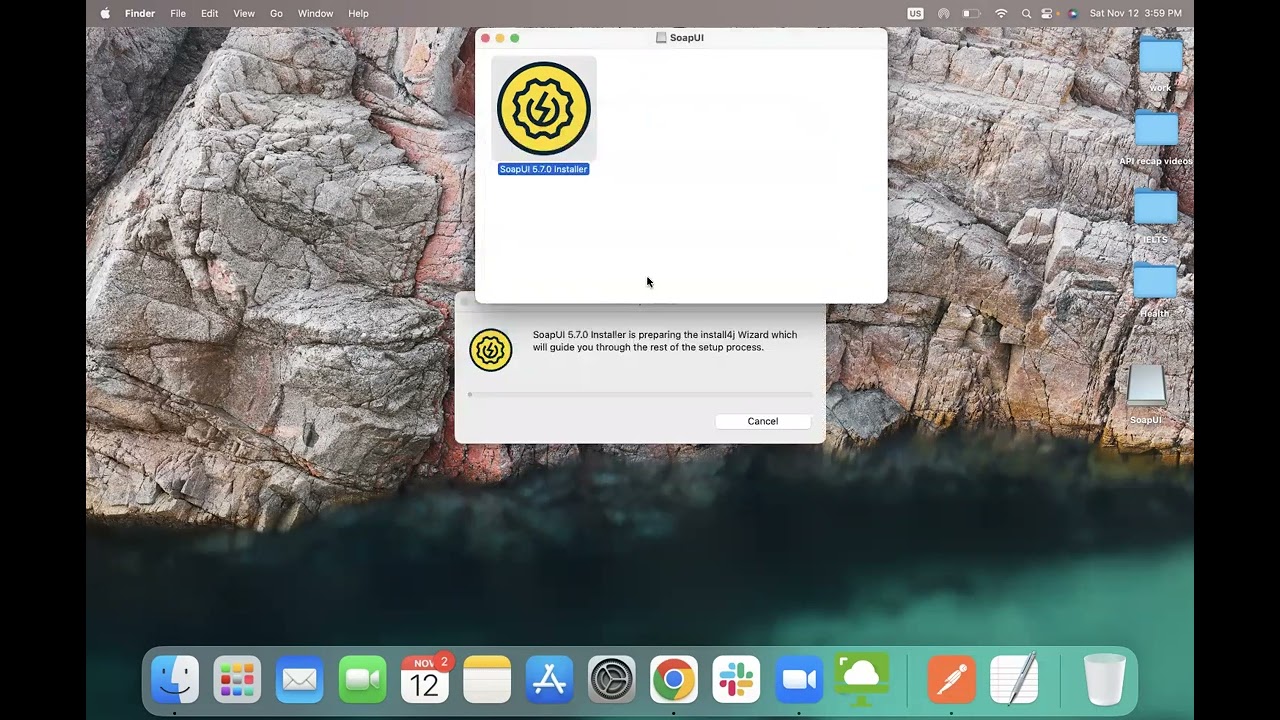
Task: Click the installer progress bar
Action: point(640,395)
